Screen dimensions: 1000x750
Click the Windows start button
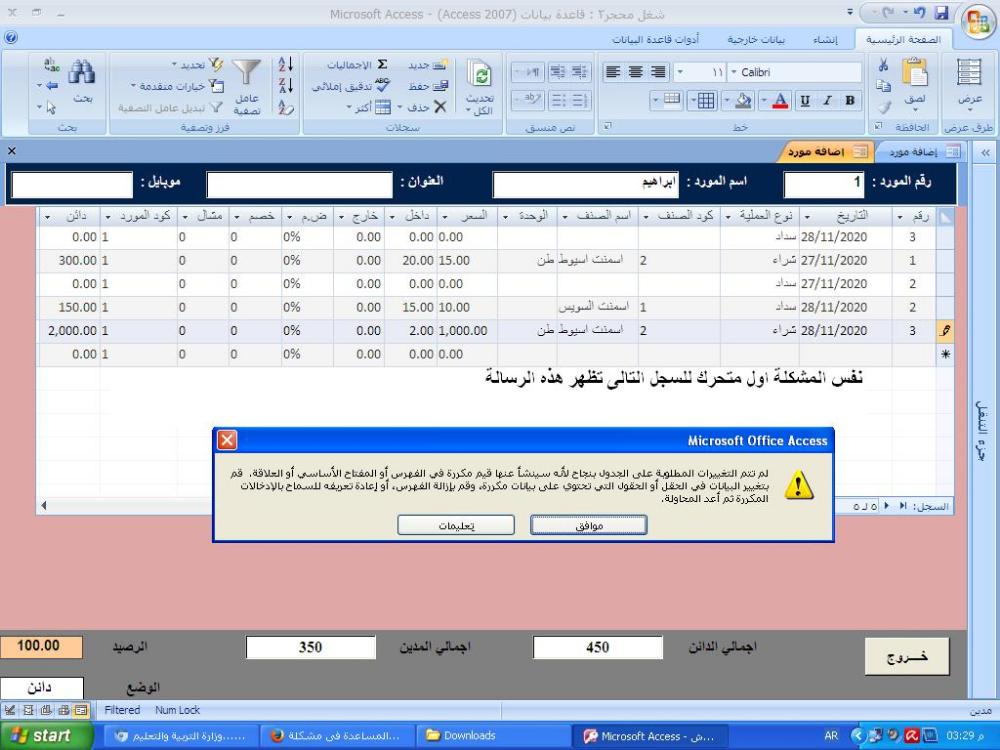tap(47, 736)
